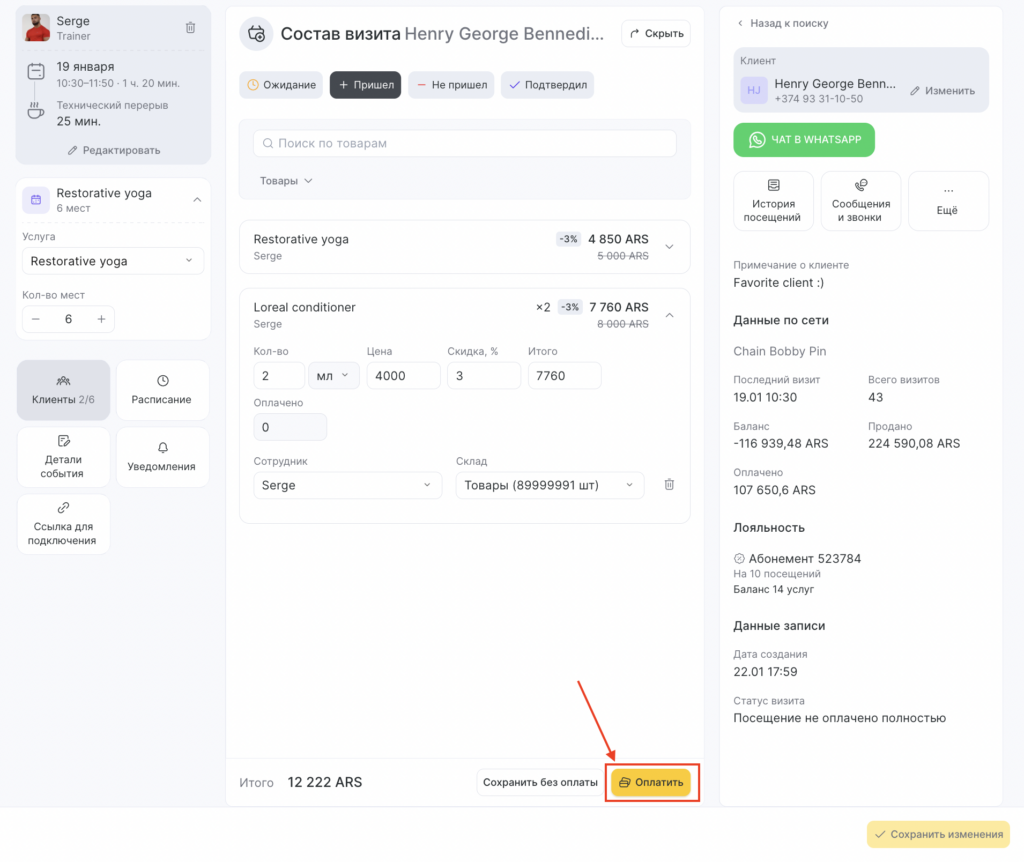Screen dimensions: 1024x862
Task: Open visit history for the client
Action: [772, 201]
